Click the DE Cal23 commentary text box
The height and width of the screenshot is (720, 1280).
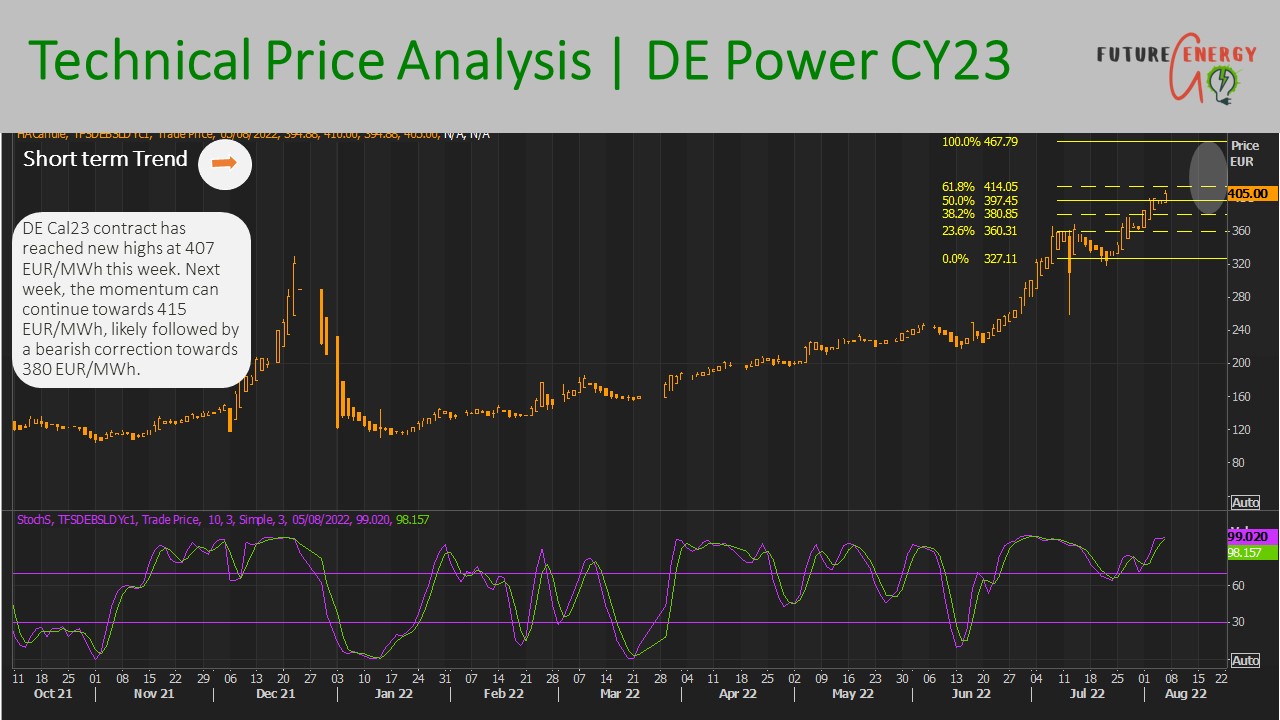(x=131, y=299)
